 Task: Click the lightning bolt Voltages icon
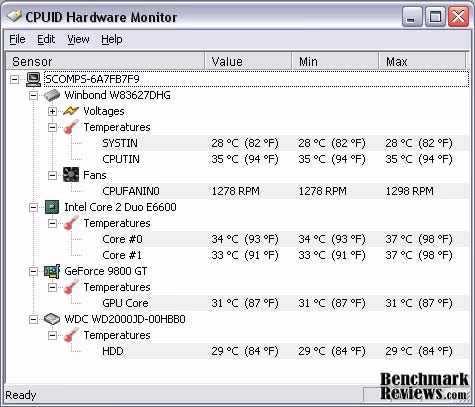coord(71,111)
